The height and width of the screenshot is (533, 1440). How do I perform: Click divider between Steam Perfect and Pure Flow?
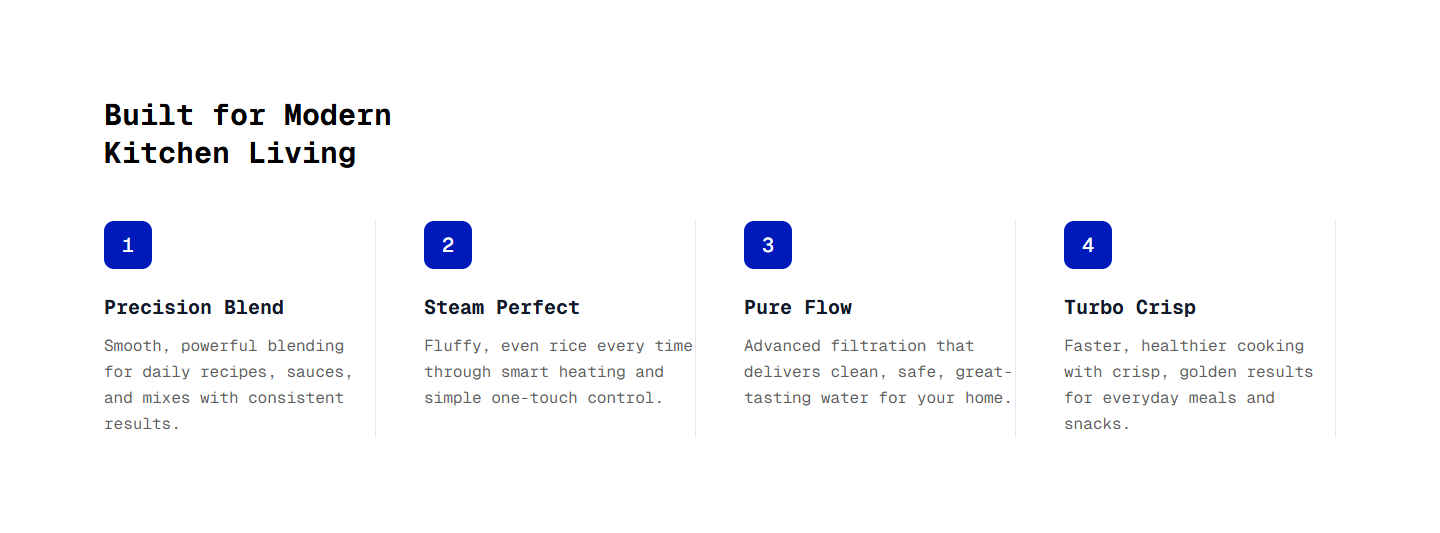[696, 329]
